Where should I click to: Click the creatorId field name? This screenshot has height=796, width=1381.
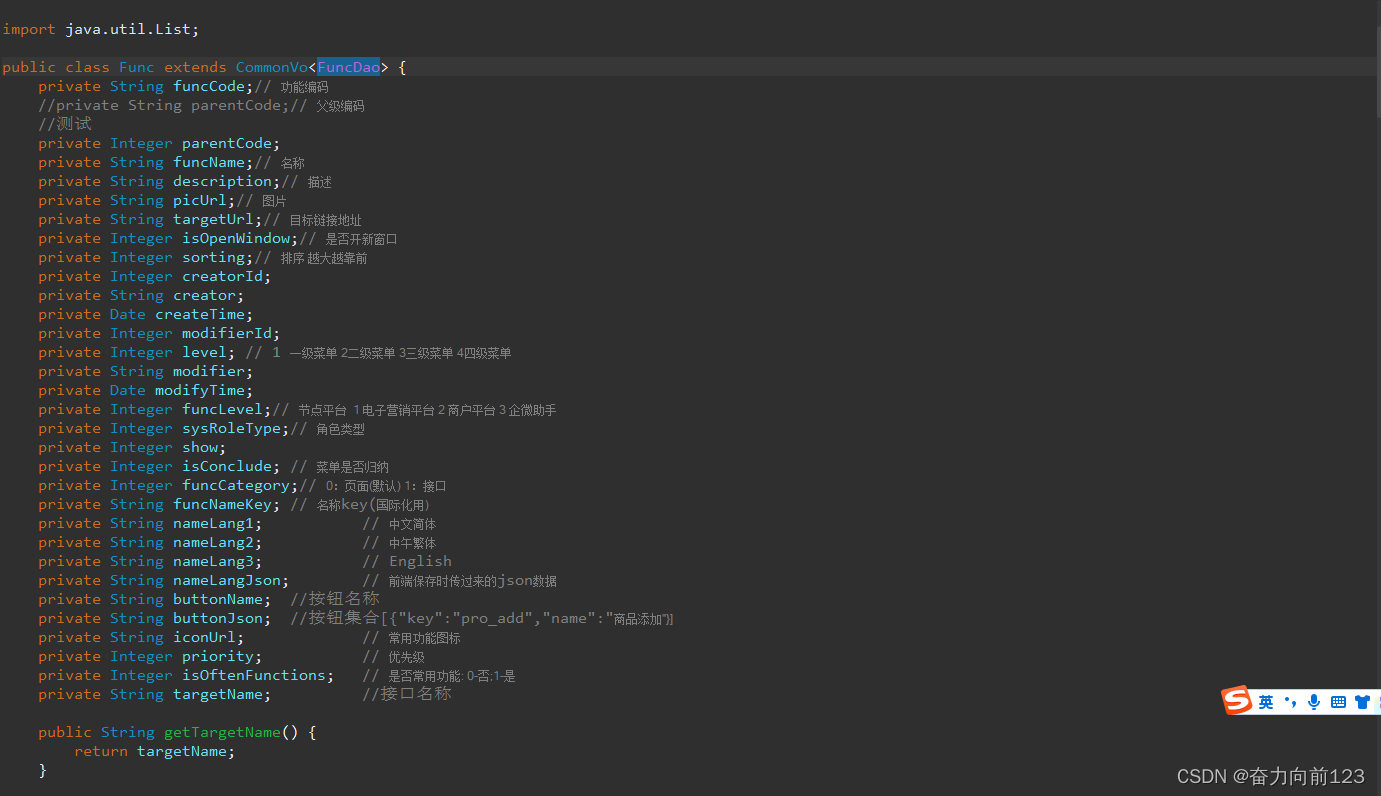click(x=222, y=276)
